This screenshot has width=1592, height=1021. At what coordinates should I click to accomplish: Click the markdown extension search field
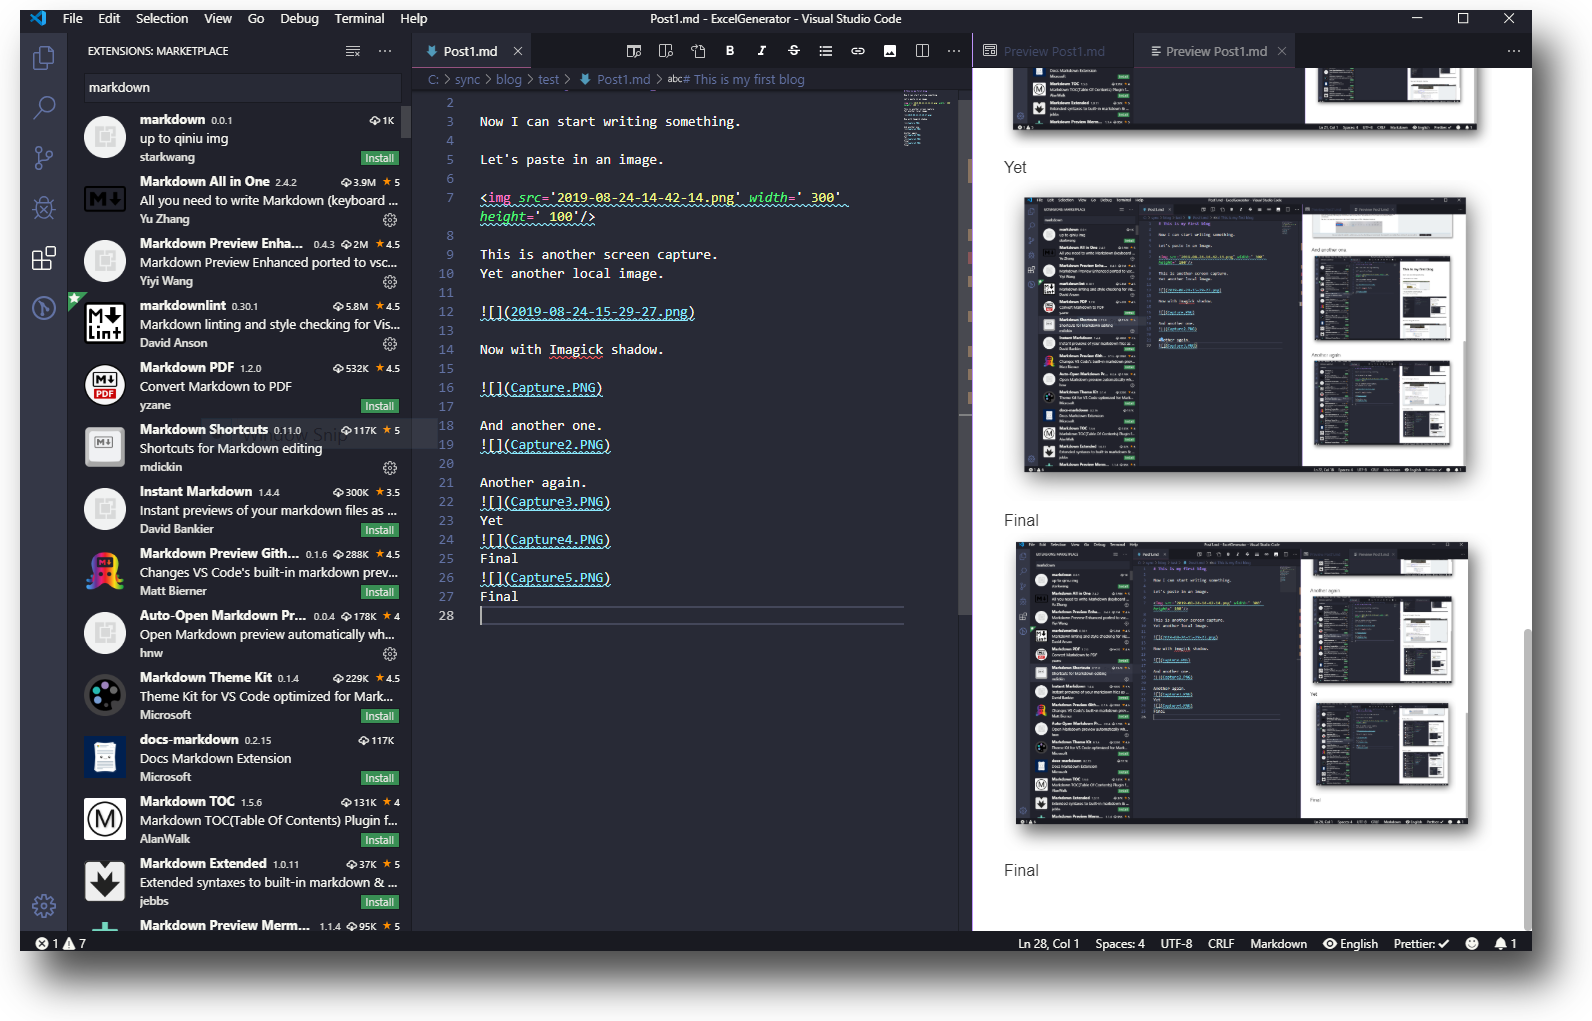[242, 87]
